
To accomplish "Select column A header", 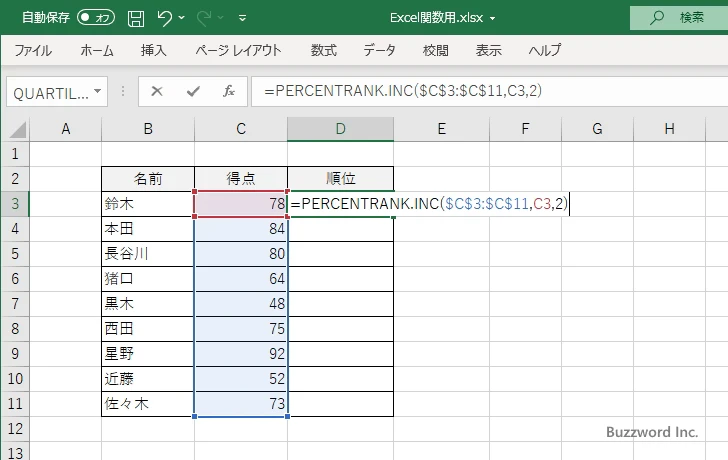I will pos(66,129).
